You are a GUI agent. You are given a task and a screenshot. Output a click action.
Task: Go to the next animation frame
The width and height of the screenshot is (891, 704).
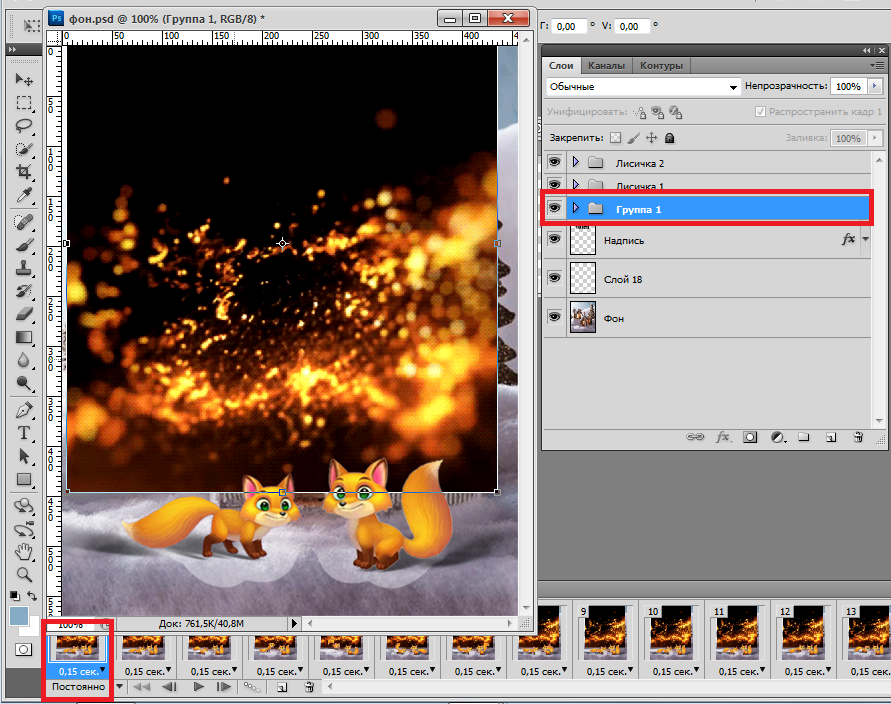[x=224, y=687]
